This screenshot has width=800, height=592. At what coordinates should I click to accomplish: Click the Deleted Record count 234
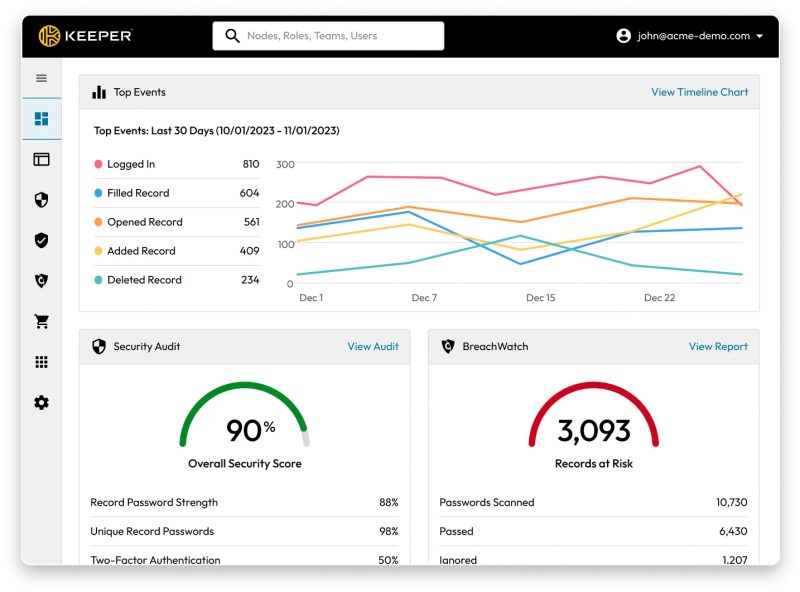pos(250,280)
